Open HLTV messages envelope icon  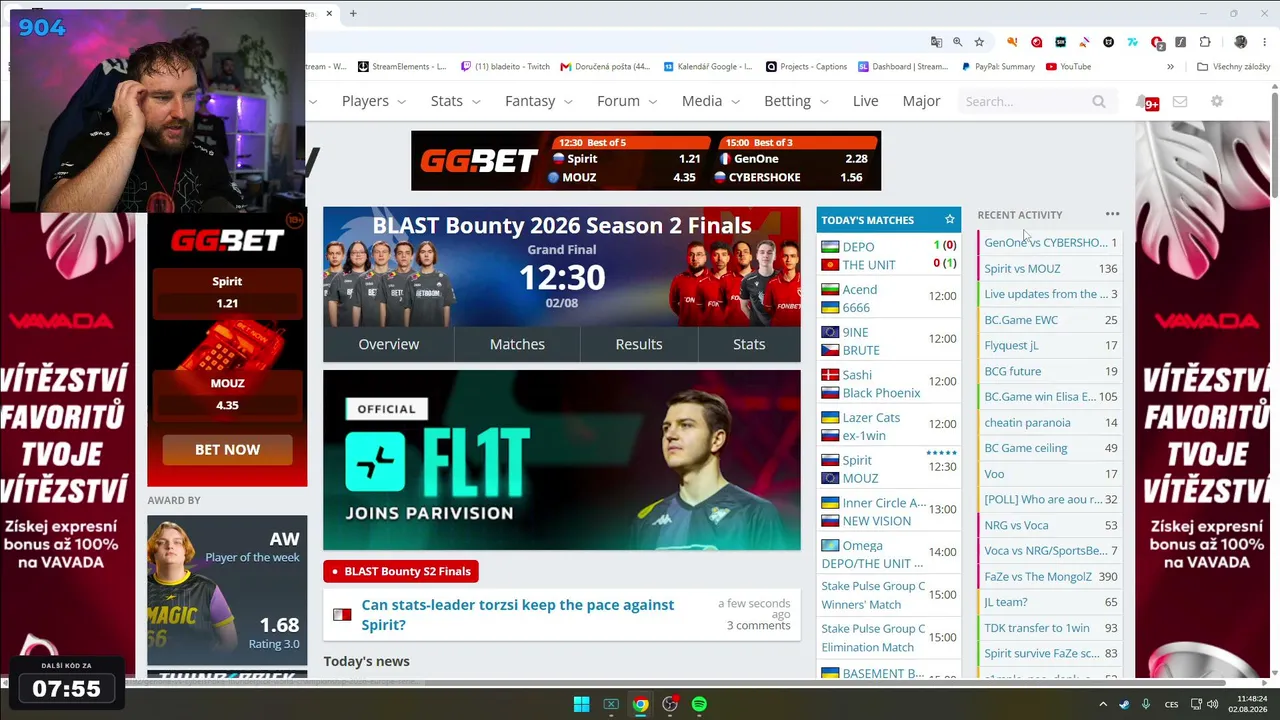click(x=1180, y=101)
